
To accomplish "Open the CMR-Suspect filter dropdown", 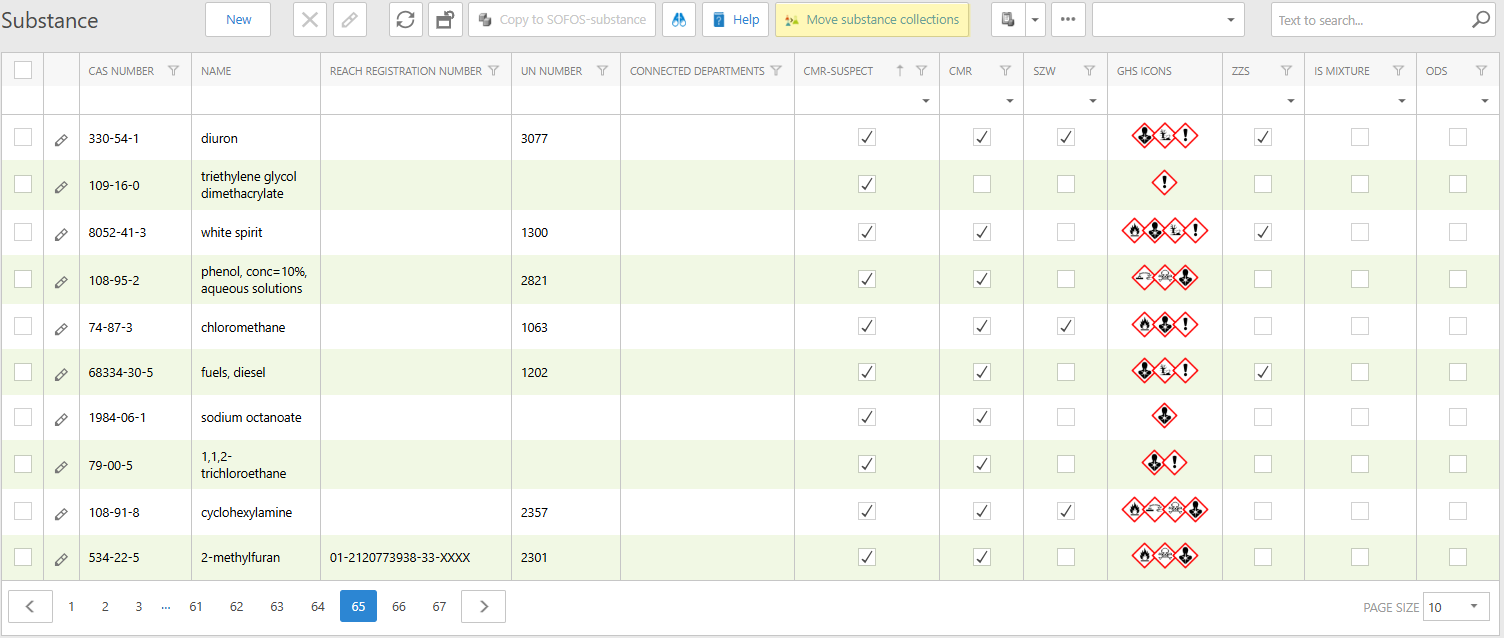I will tap(926, 101).
